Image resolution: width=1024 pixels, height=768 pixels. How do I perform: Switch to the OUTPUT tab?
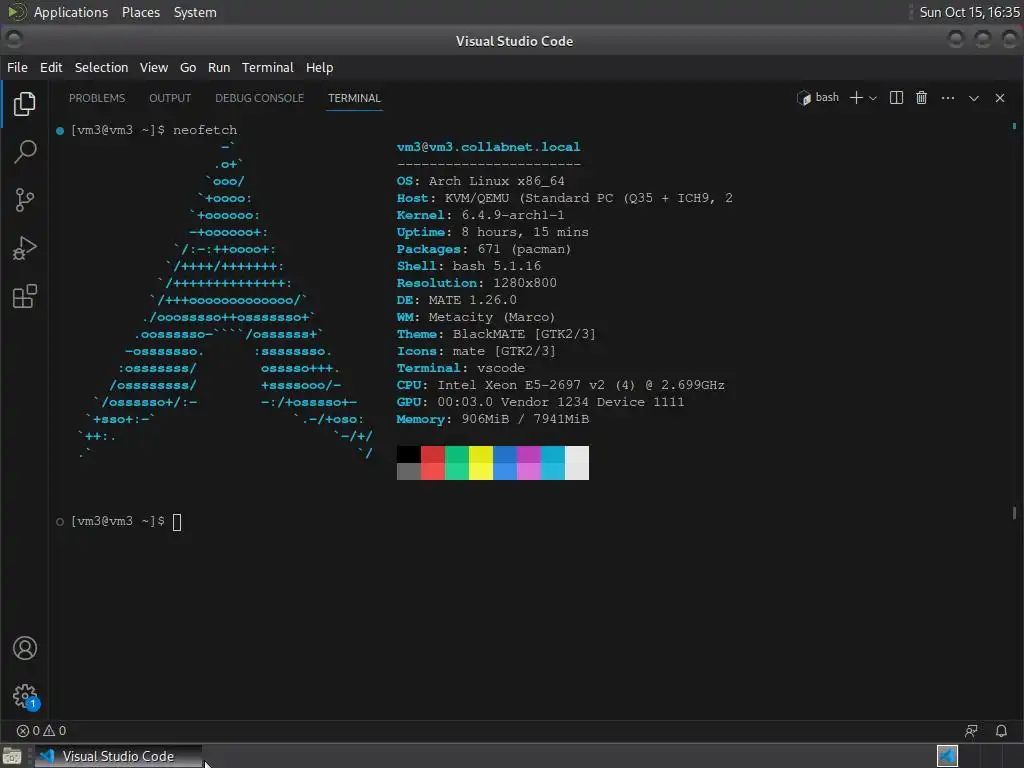tap(170, 98)
